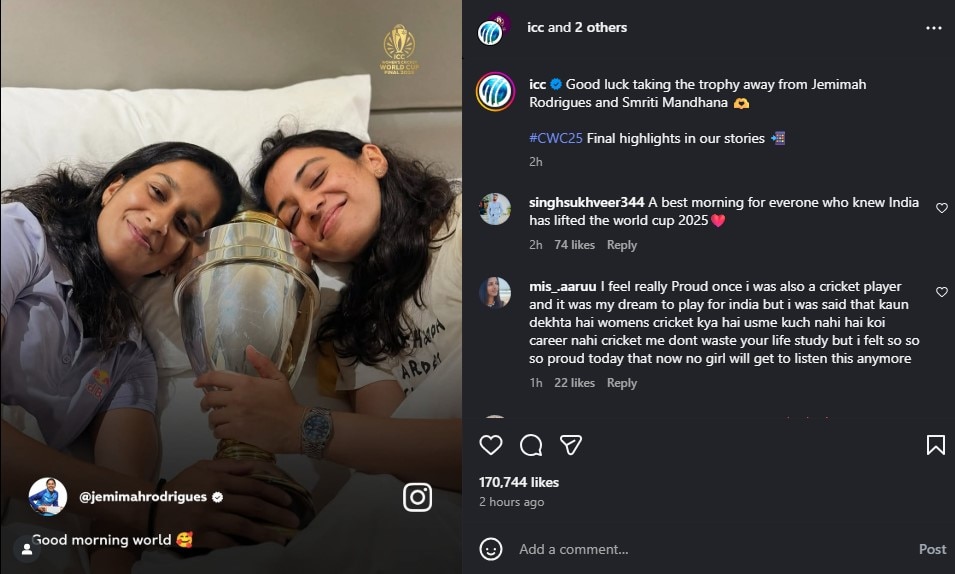View the 170,744 likes list
This screenshot has height=574, width=955.
518,482
